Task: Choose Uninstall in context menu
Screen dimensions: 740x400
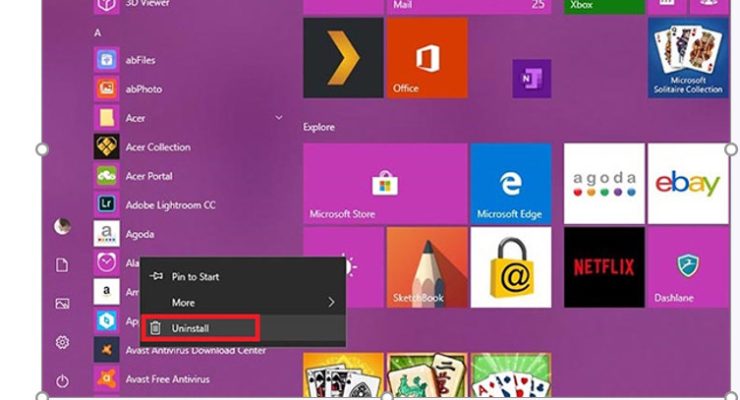Action: (243, 328)
